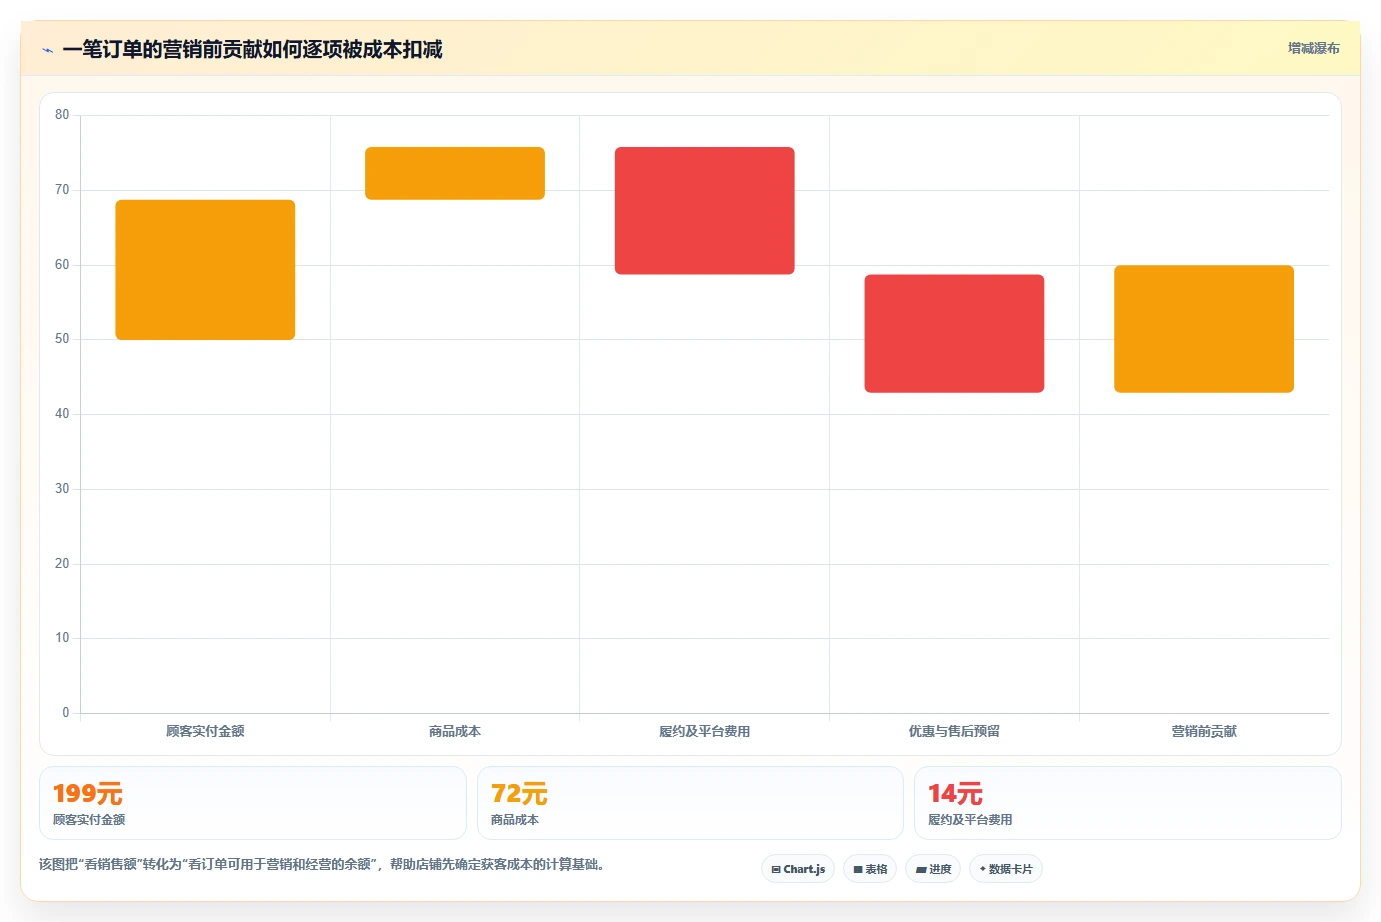Click the y-axis value 40

[62, 414]
